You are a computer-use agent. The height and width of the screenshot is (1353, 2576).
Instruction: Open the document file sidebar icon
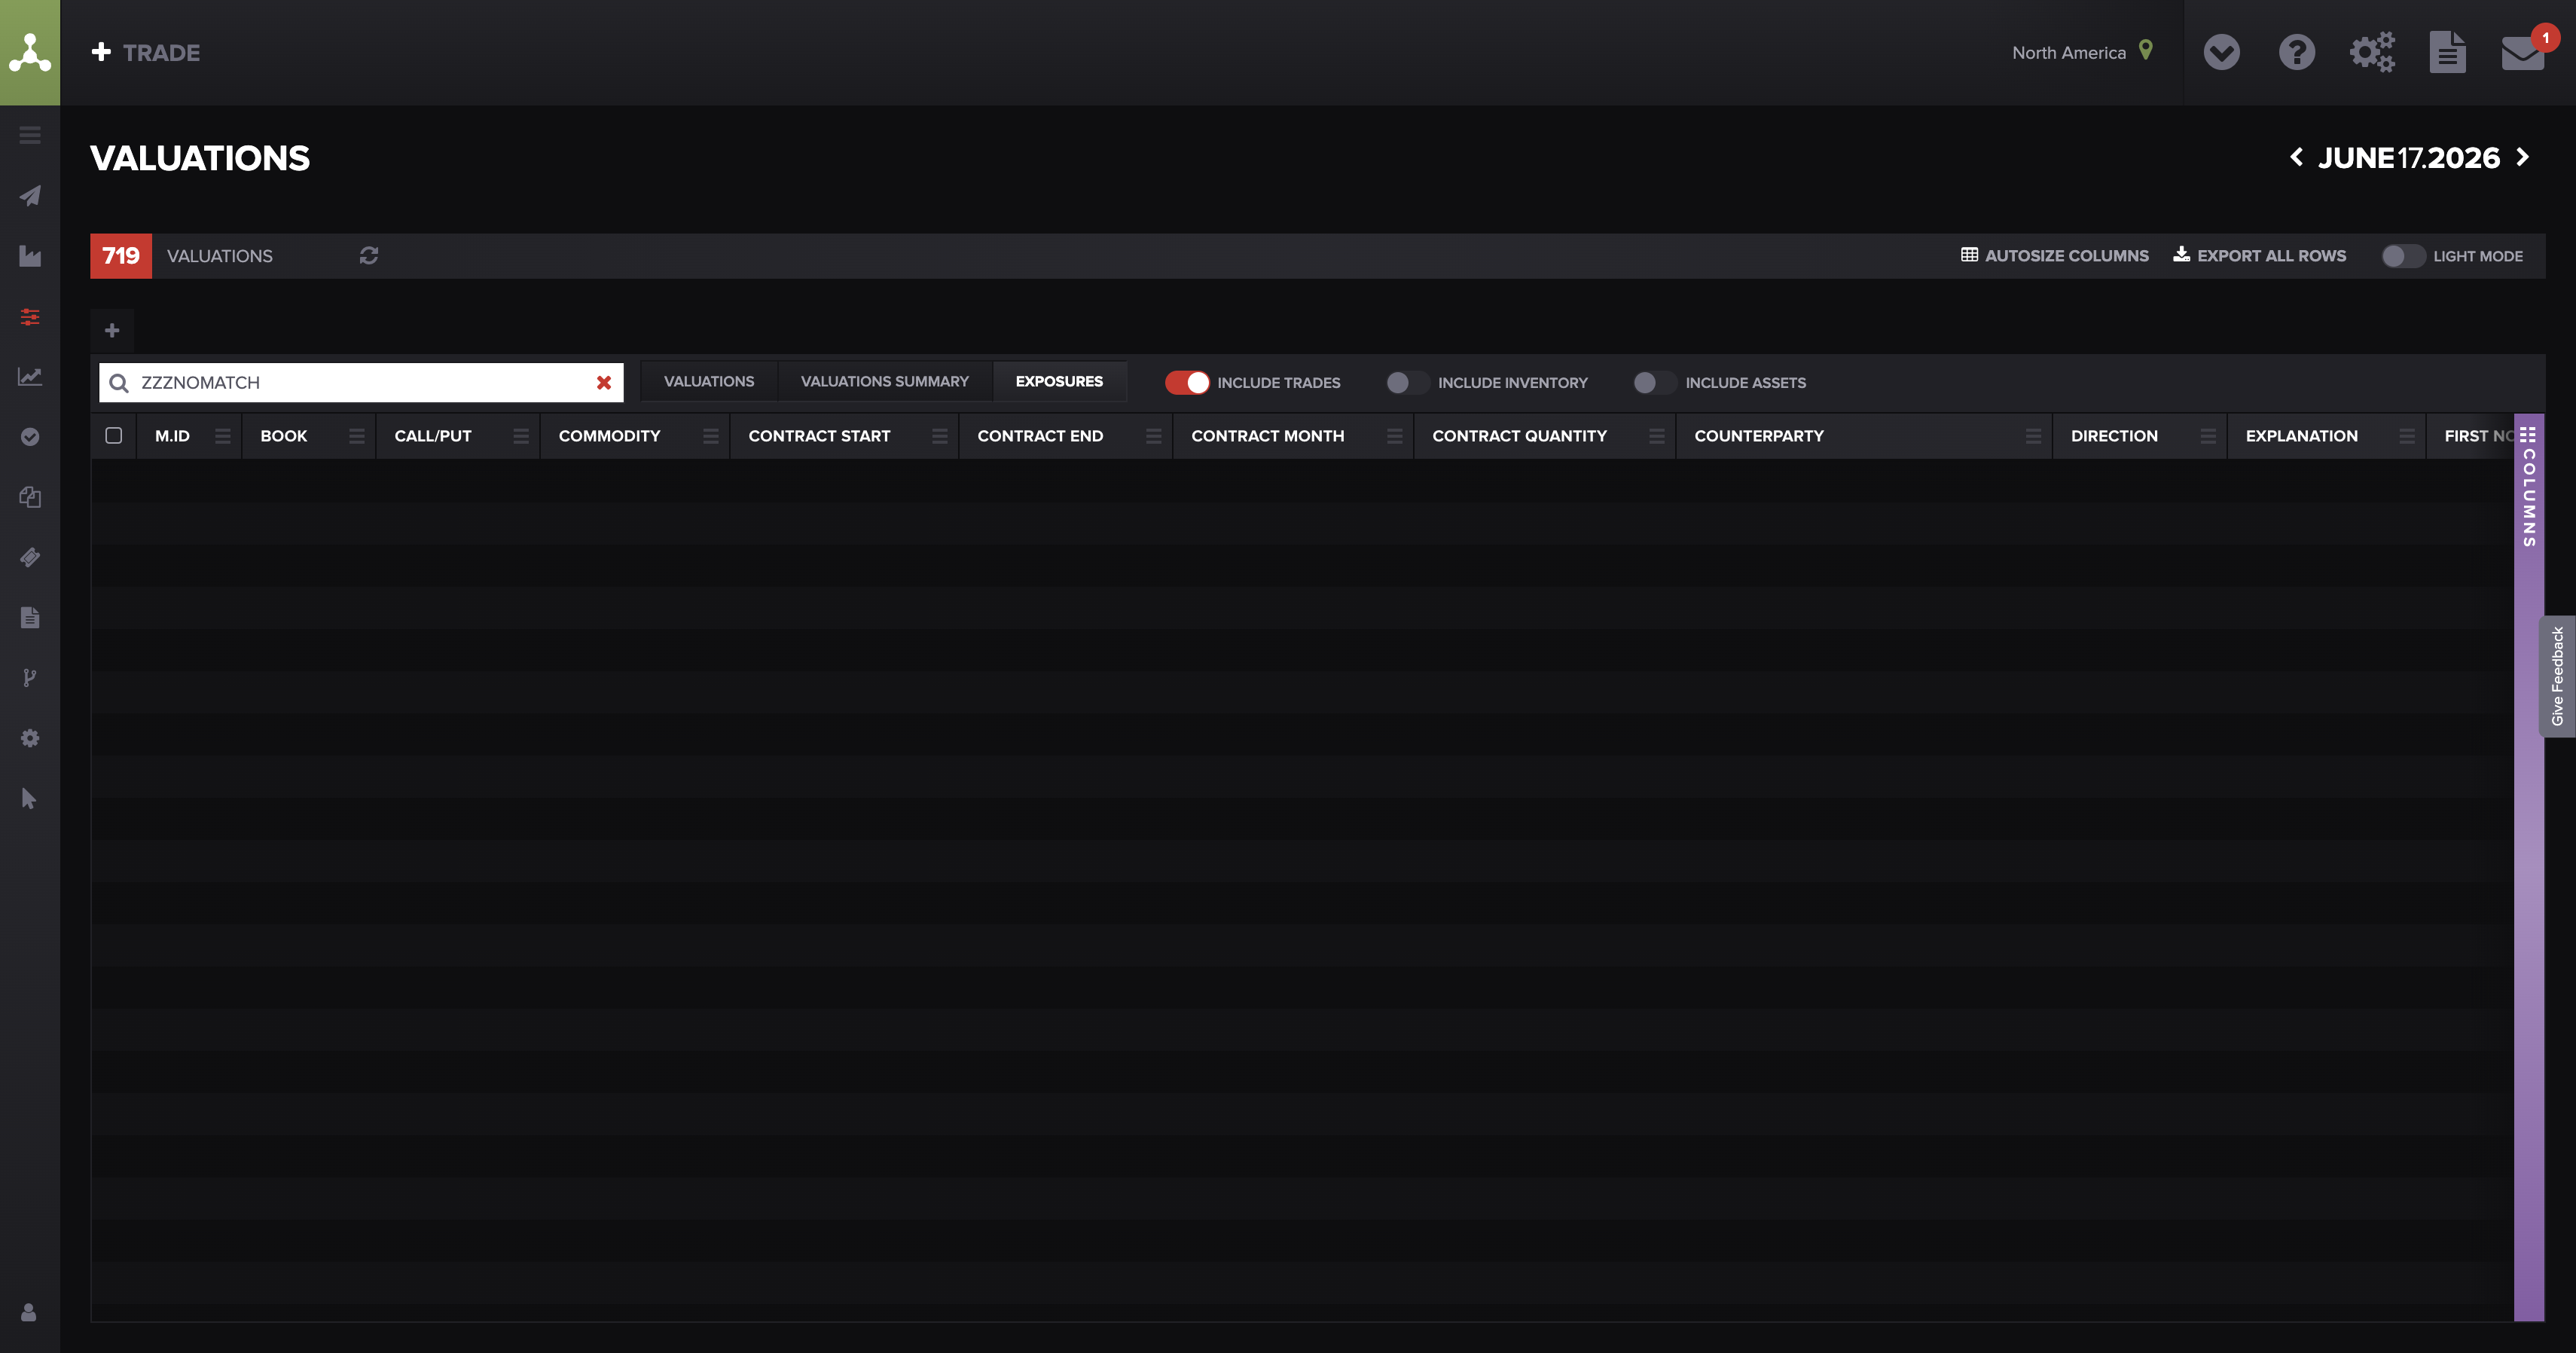[x=30, y=617]
